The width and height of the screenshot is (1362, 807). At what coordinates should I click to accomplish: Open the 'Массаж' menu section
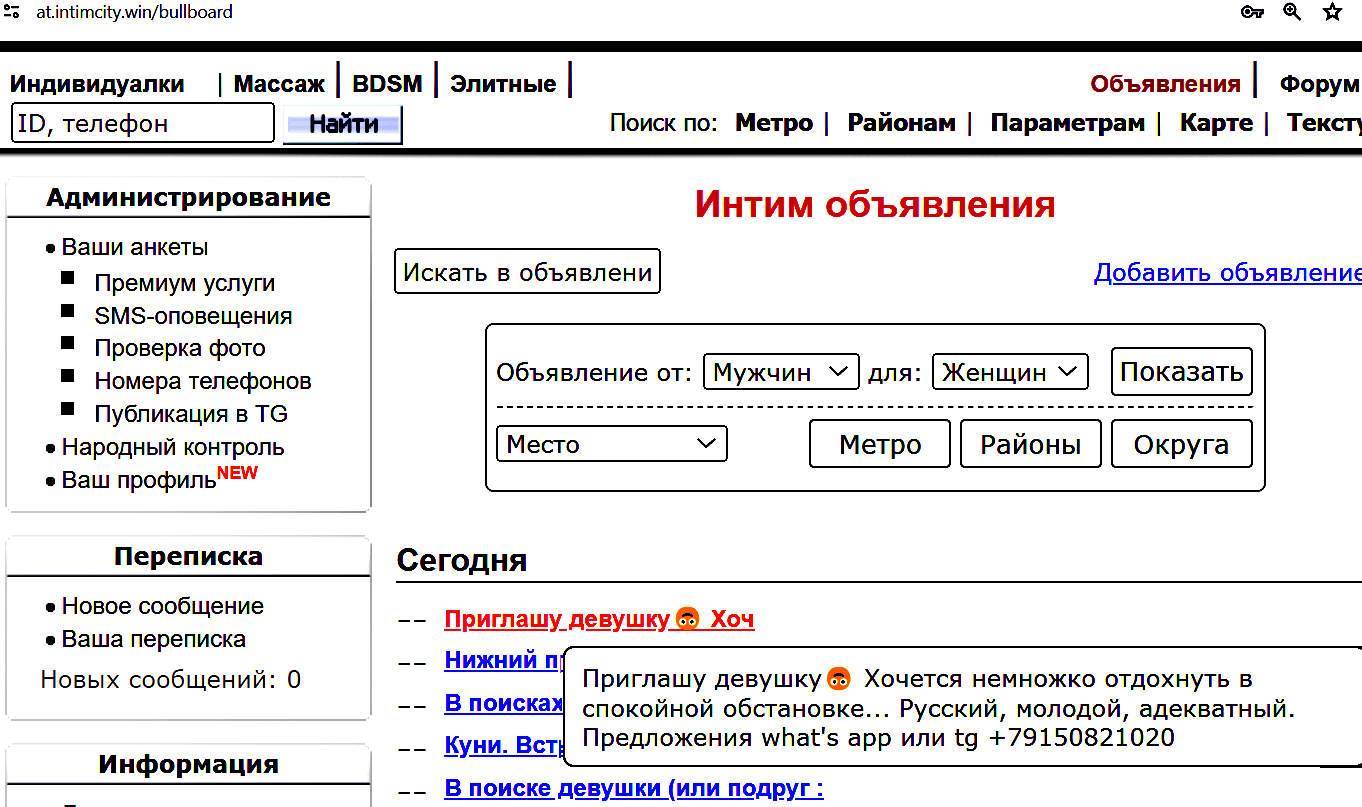click(279, 84)
